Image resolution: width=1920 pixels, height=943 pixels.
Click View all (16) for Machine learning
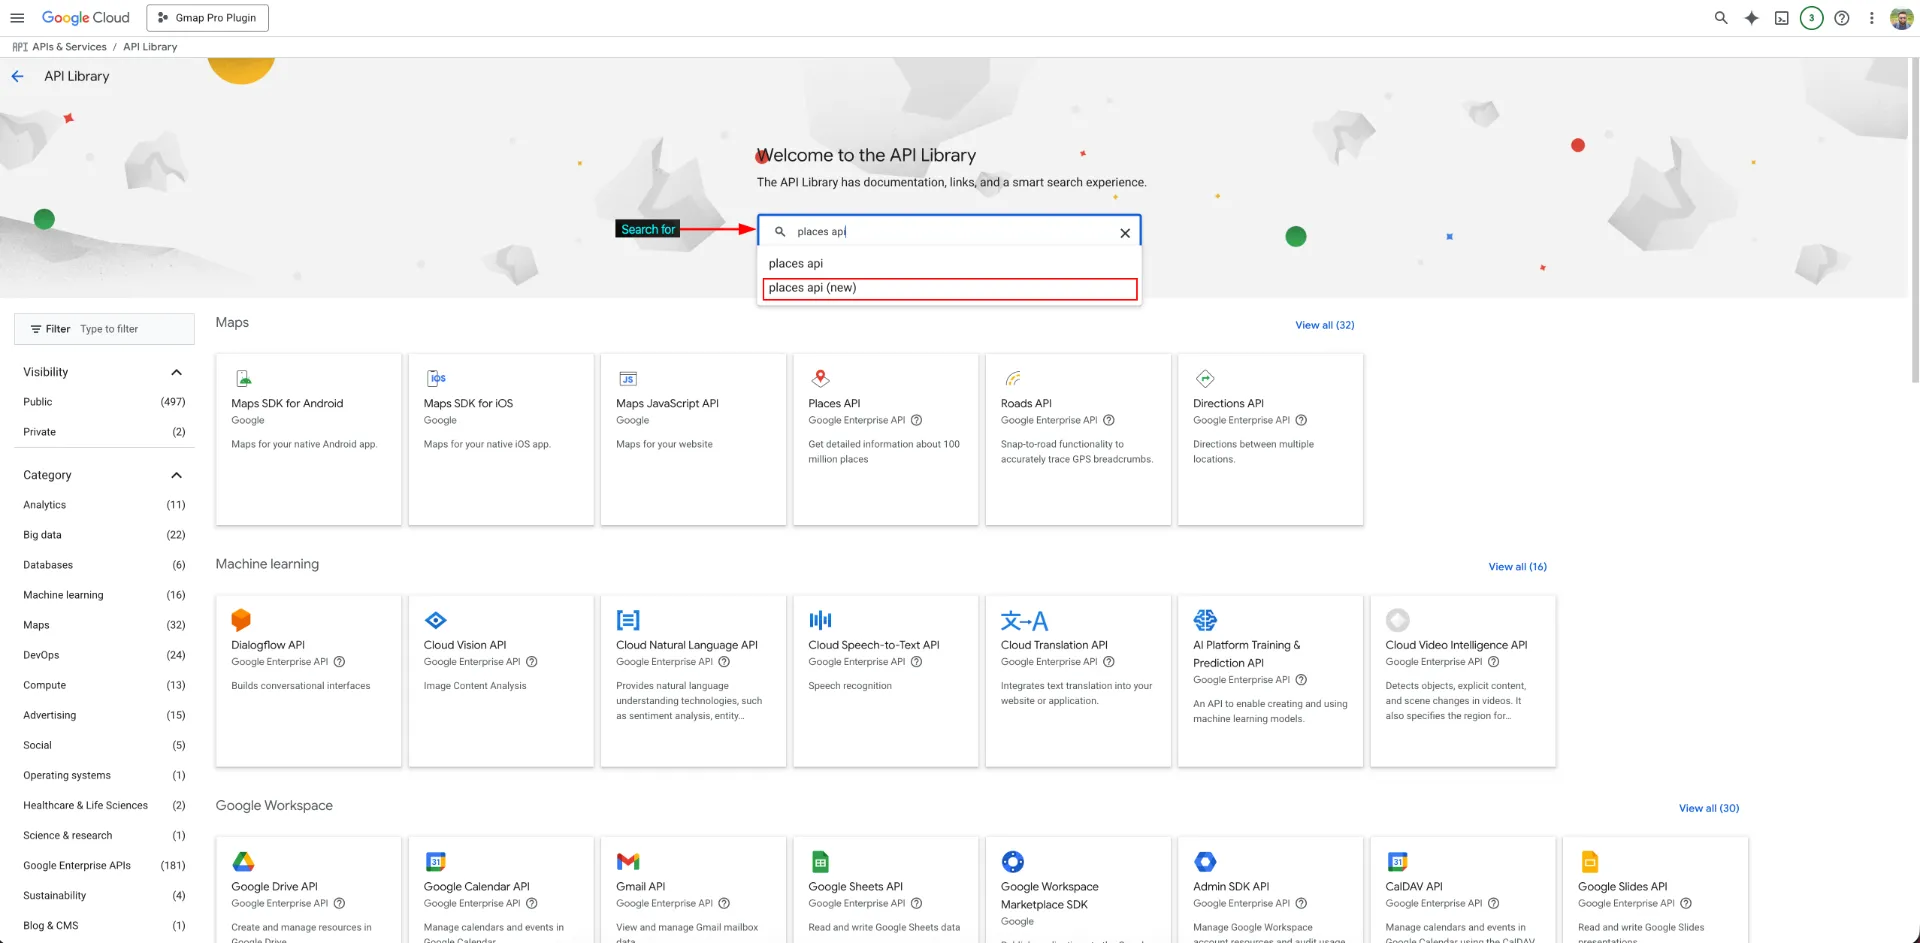pyautogui.click(x=1517, y=567)
